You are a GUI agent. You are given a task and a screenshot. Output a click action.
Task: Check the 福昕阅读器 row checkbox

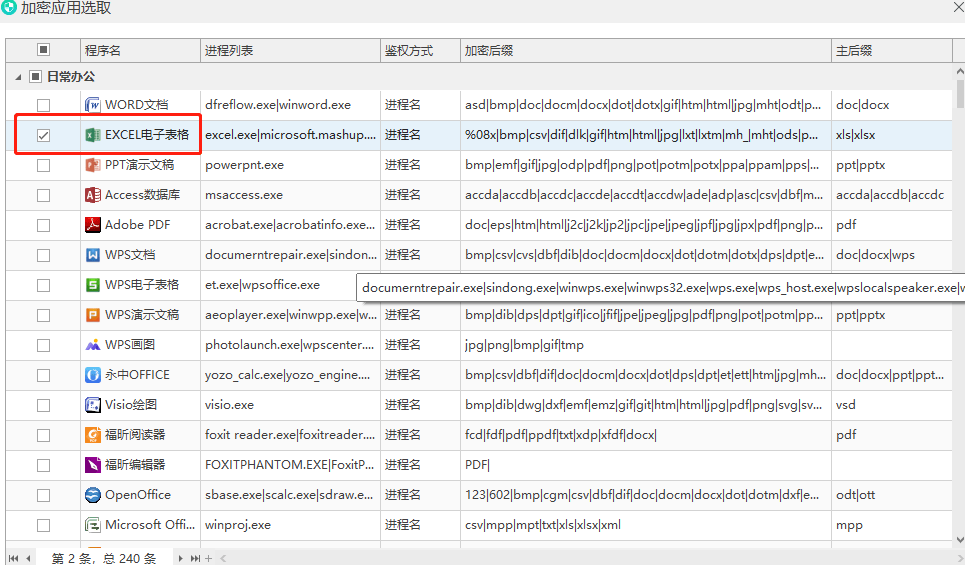click(43, 436)
